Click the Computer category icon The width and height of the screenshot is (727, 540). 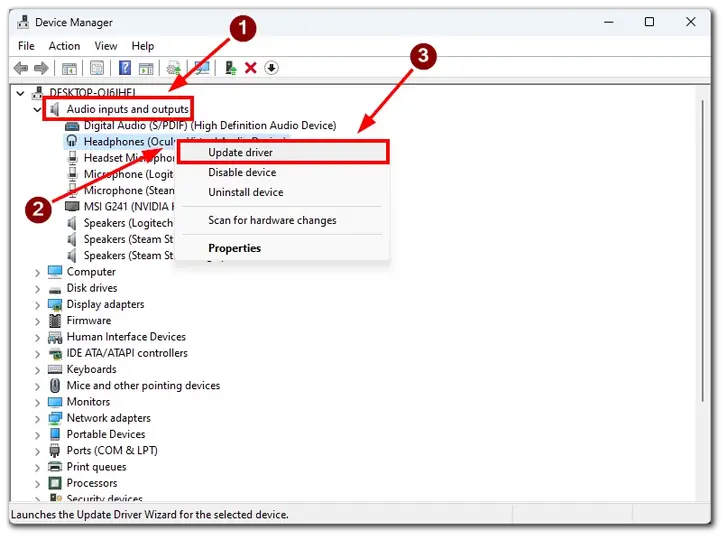click(x=55, y=272)
